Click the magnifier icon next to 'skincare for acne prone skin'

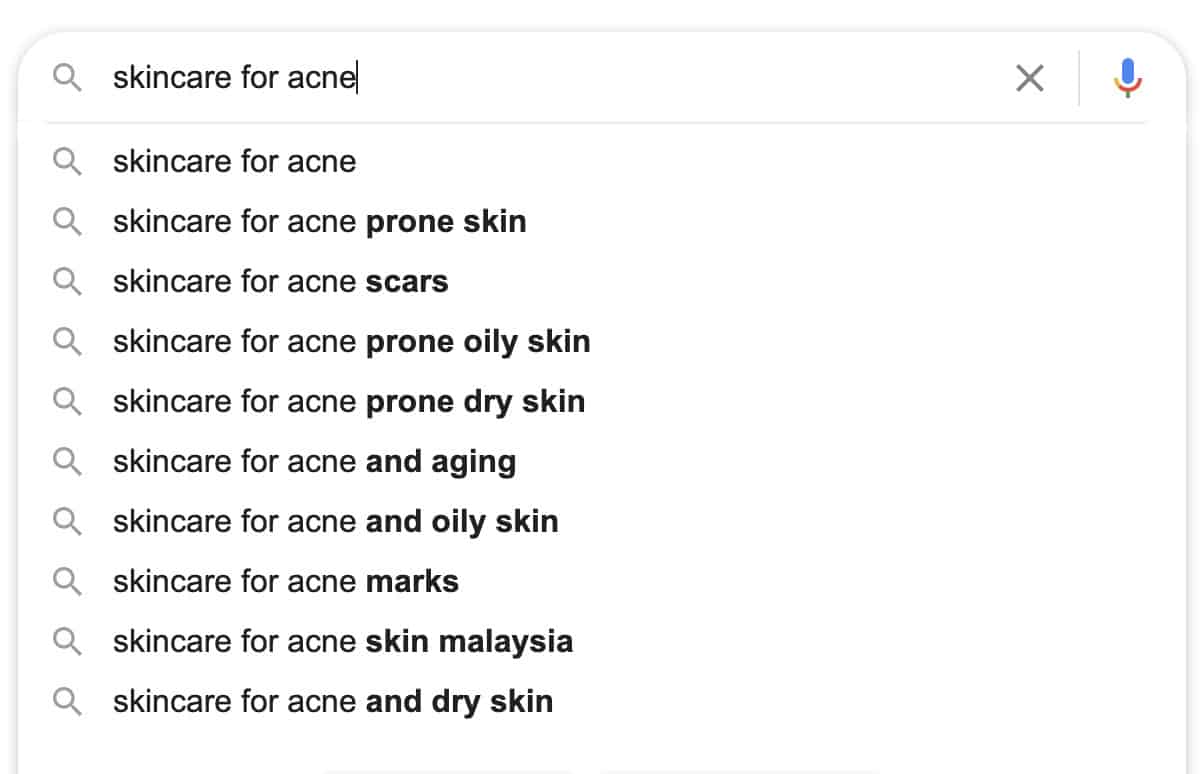67,221
